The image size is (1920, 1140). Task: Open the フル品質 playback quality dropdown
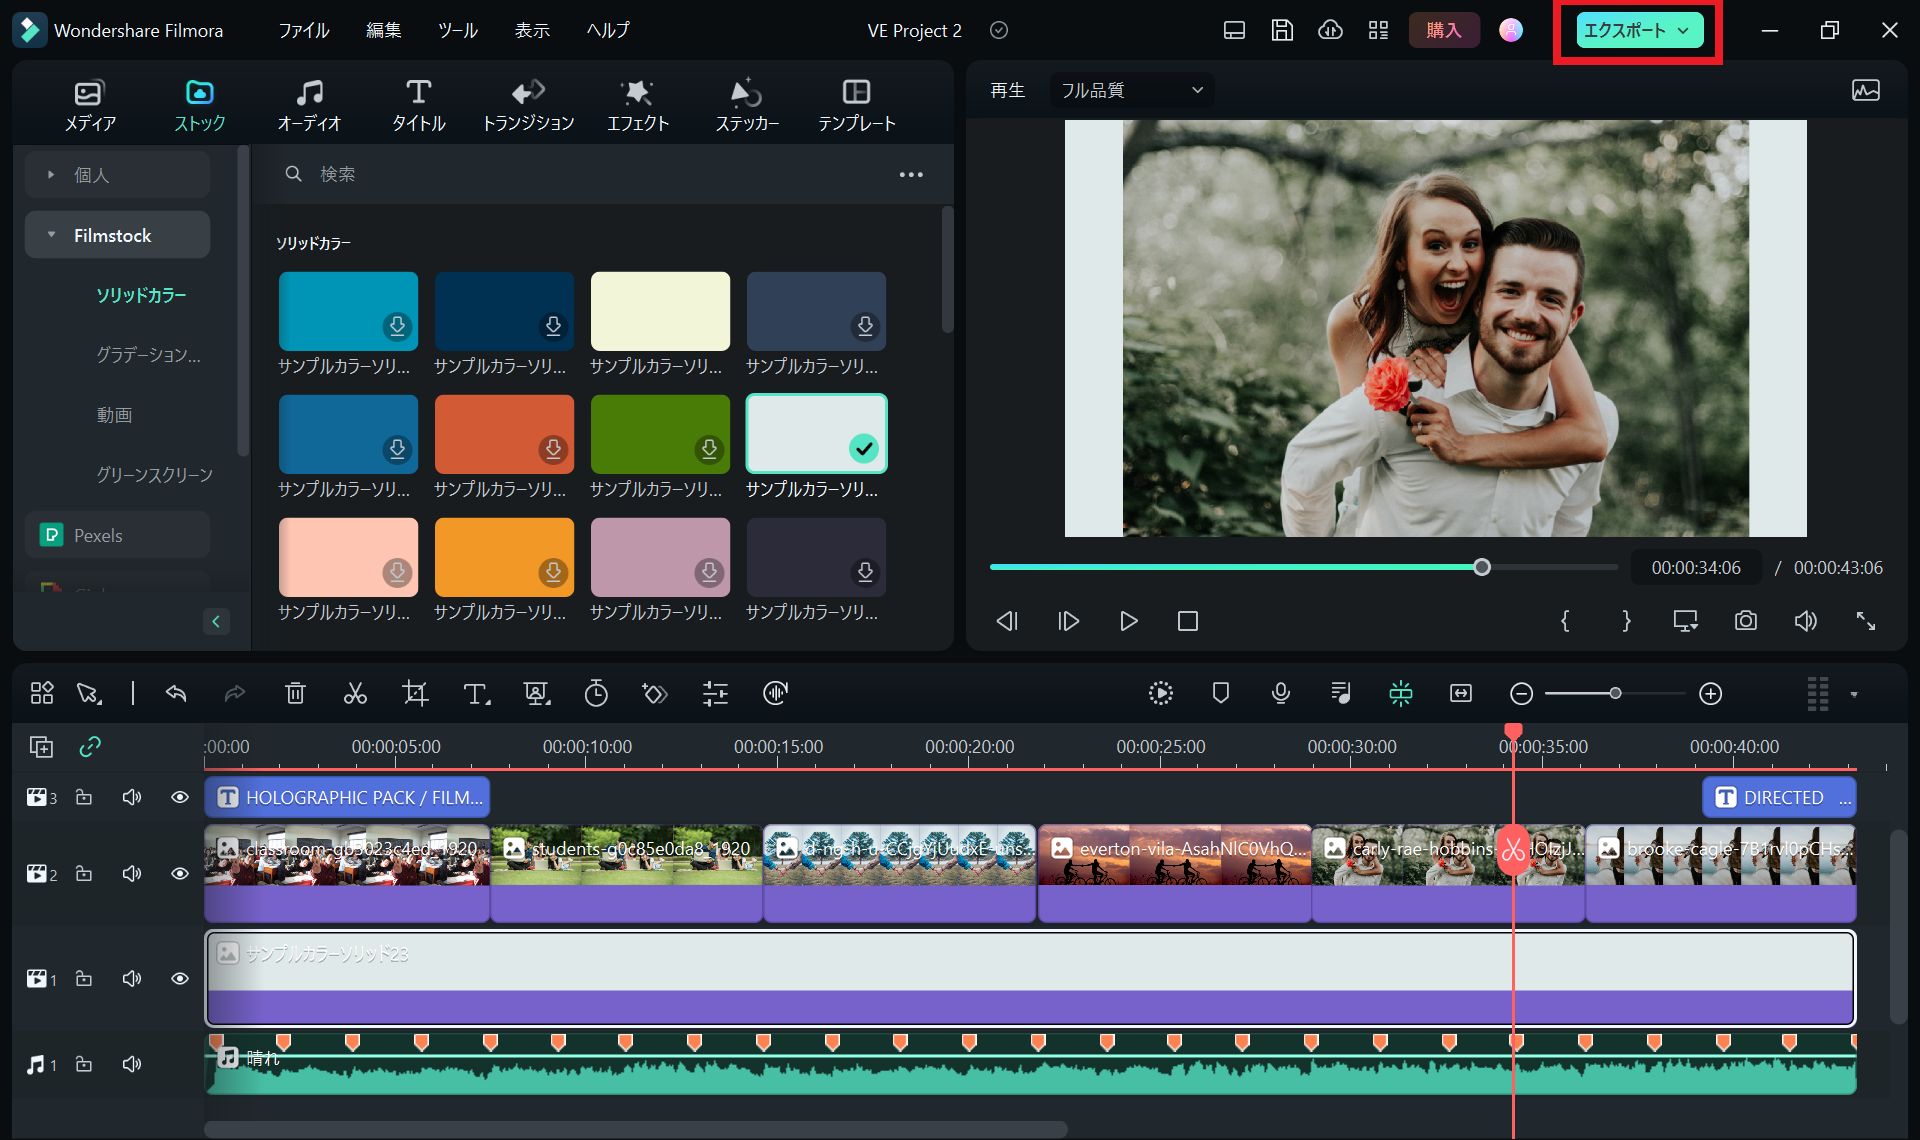(1131, 90)
